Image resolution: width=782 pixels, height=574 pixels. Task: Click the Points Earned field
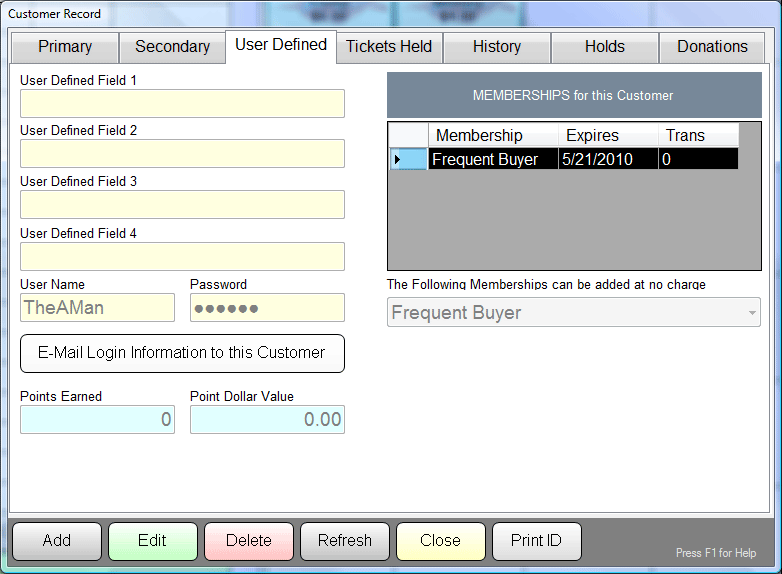[97, 419]
